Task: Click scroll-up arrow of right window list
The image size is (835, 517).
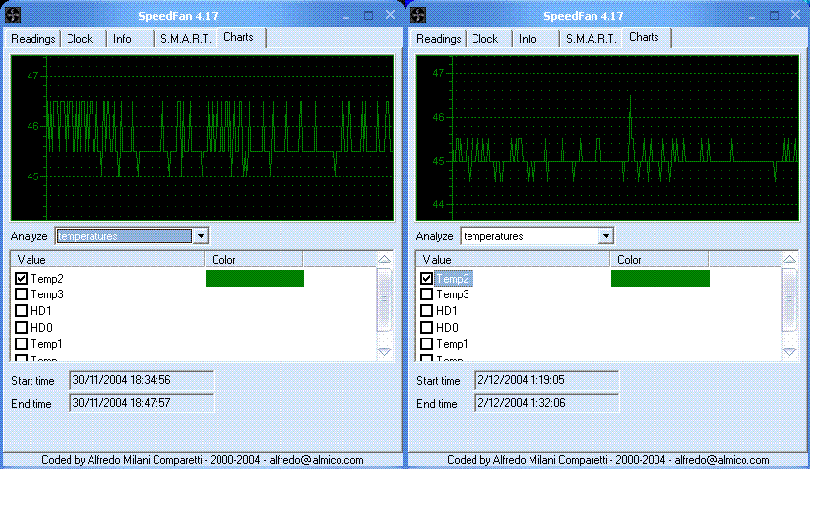Action: 789,259
